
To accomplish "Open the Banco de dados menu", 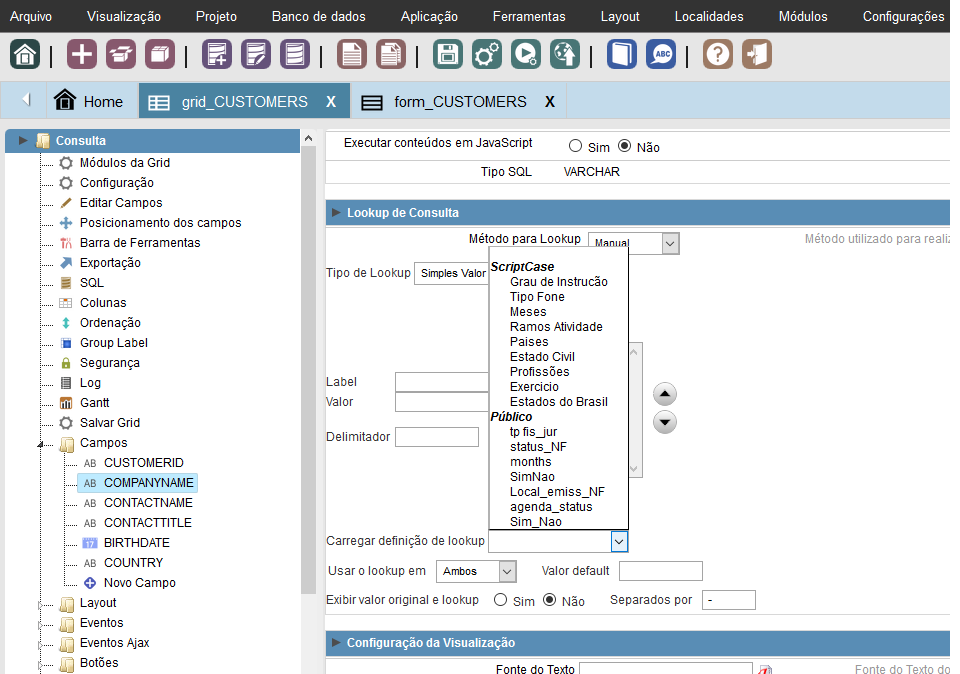I will [x=318, y=16].
